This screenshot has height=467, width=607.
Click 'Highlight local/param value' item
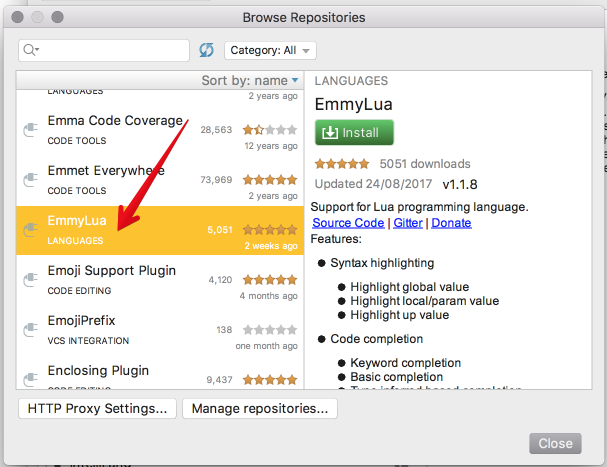[424, 301]
